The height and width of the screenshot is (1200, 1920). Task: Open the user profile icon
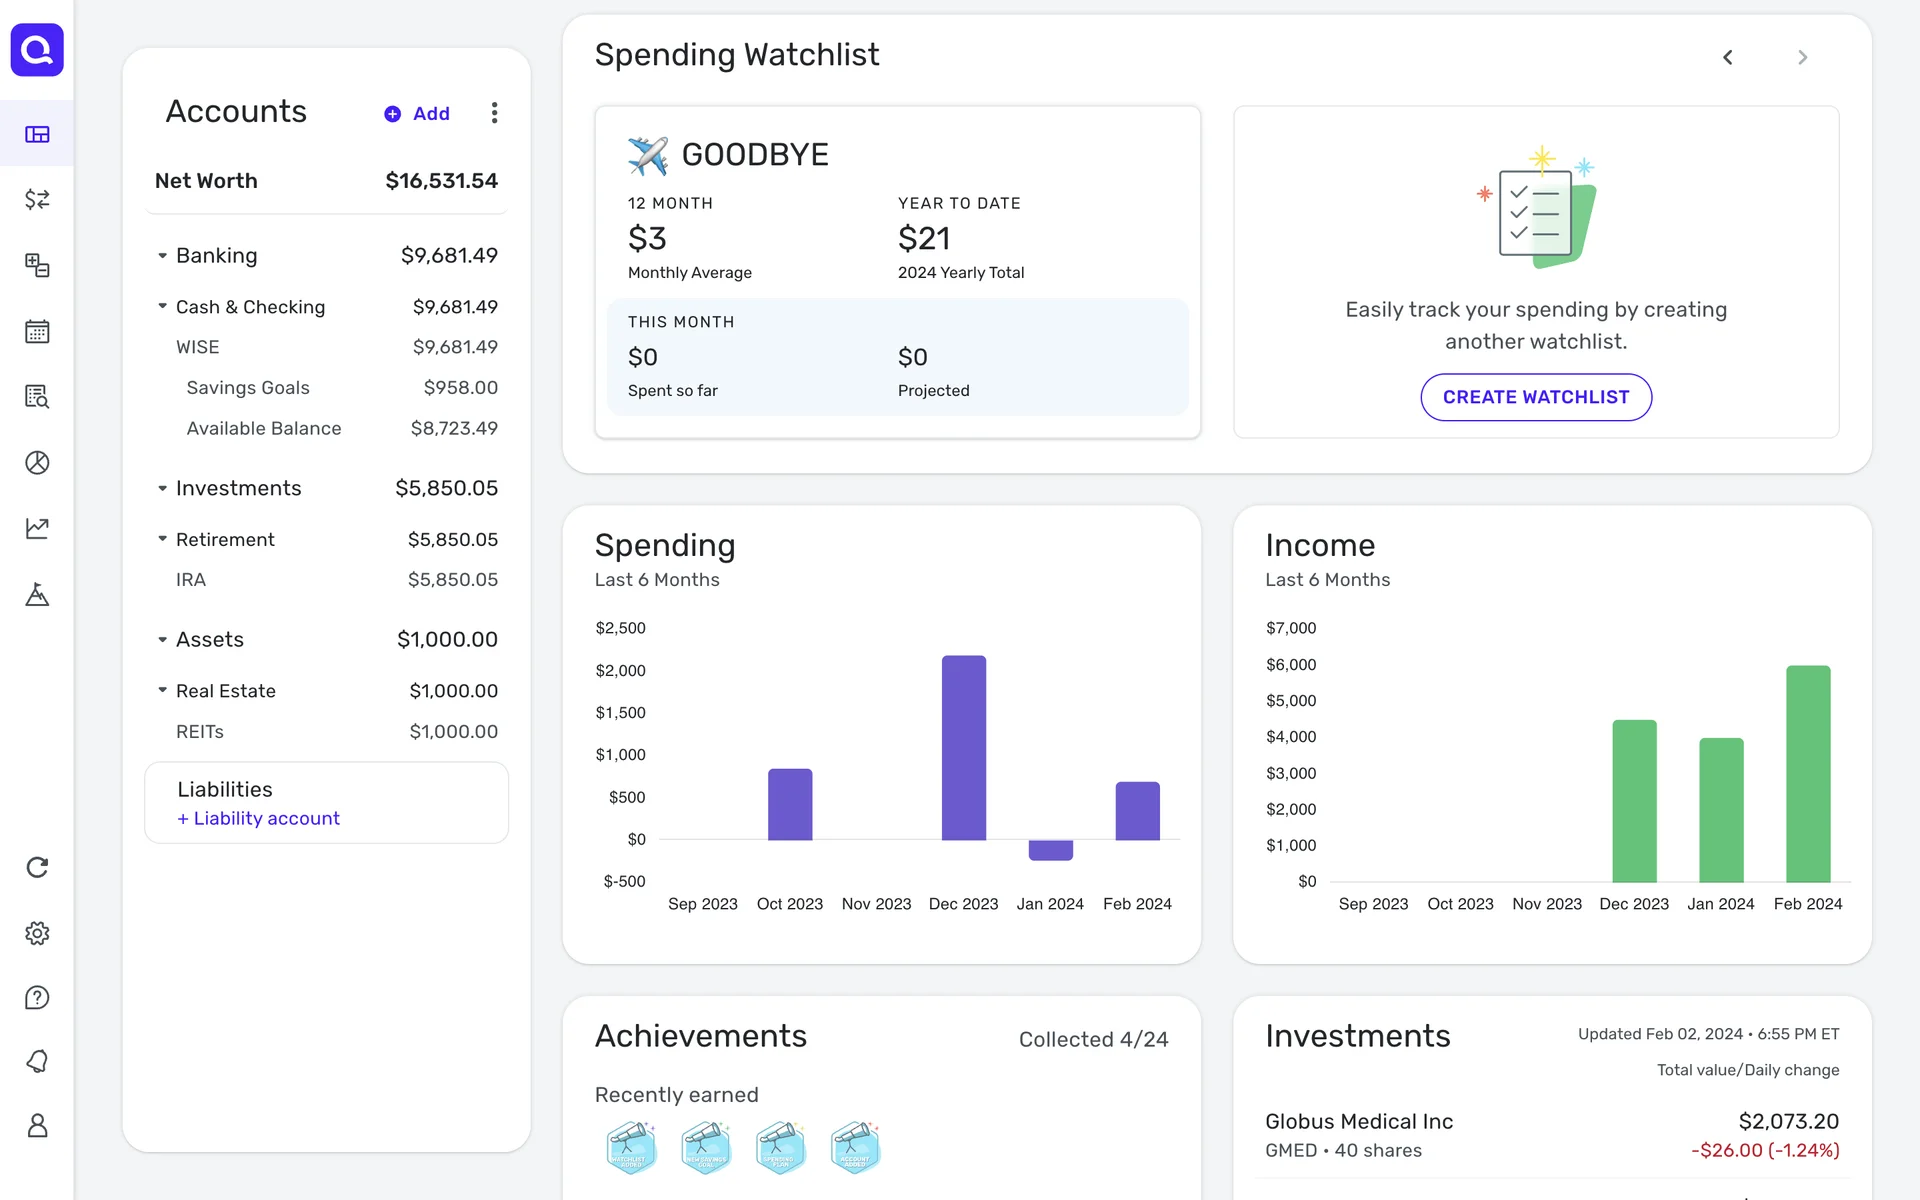click(x=37, y=1126)
